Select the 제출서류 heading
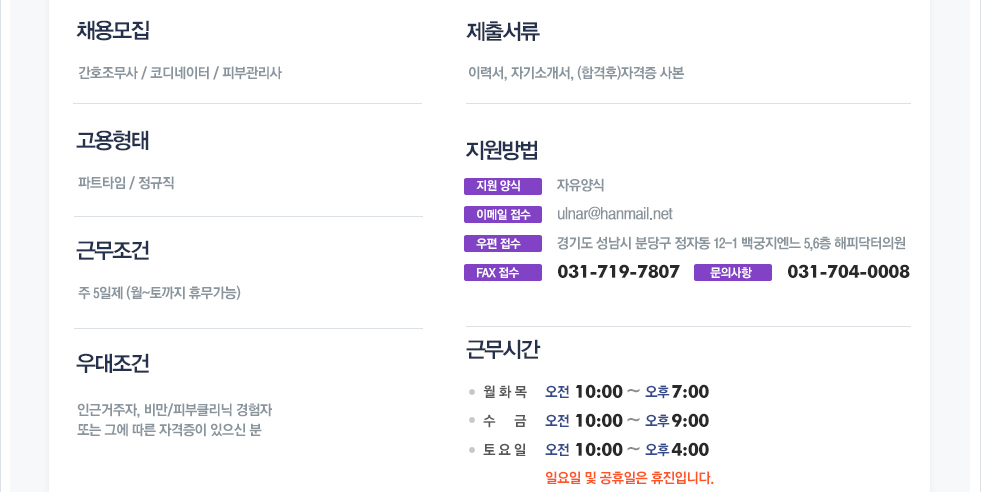Viewport: 981px width, 492px height. click(x=502, y=31)
